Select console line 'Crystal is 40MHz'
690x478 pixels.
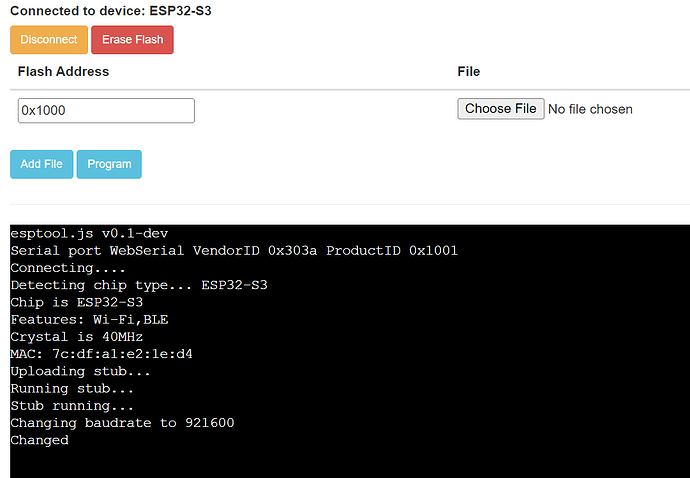[77, 337]
